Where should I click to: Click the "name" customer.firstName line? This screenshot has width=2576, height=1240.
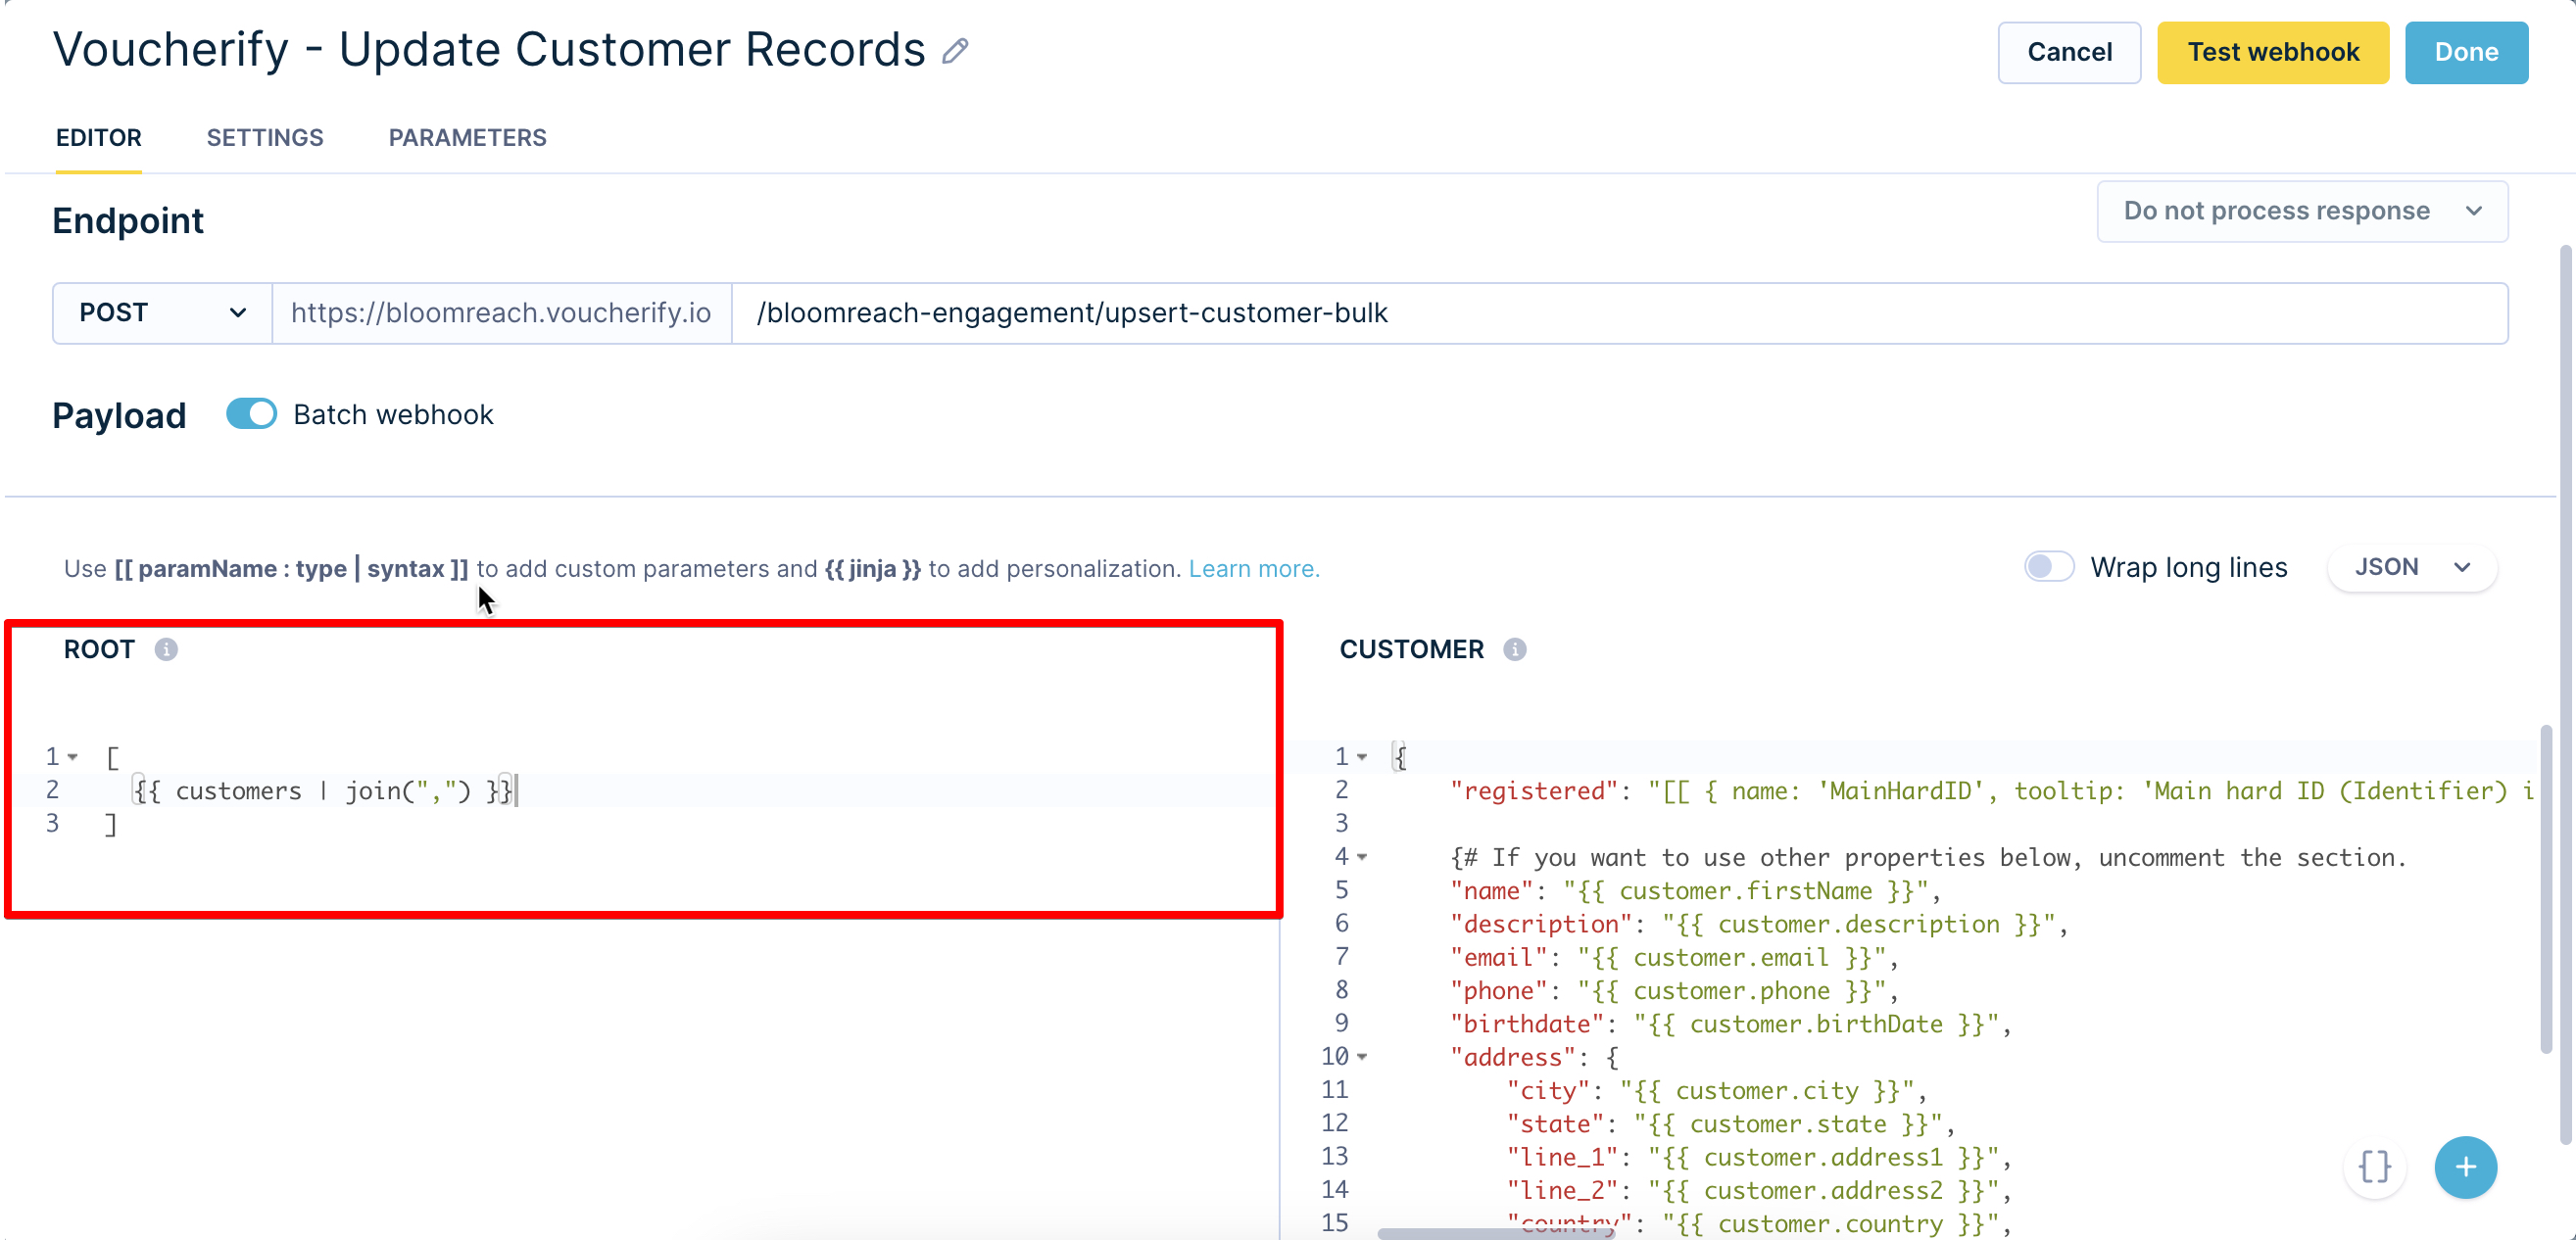coord(1696,891)
